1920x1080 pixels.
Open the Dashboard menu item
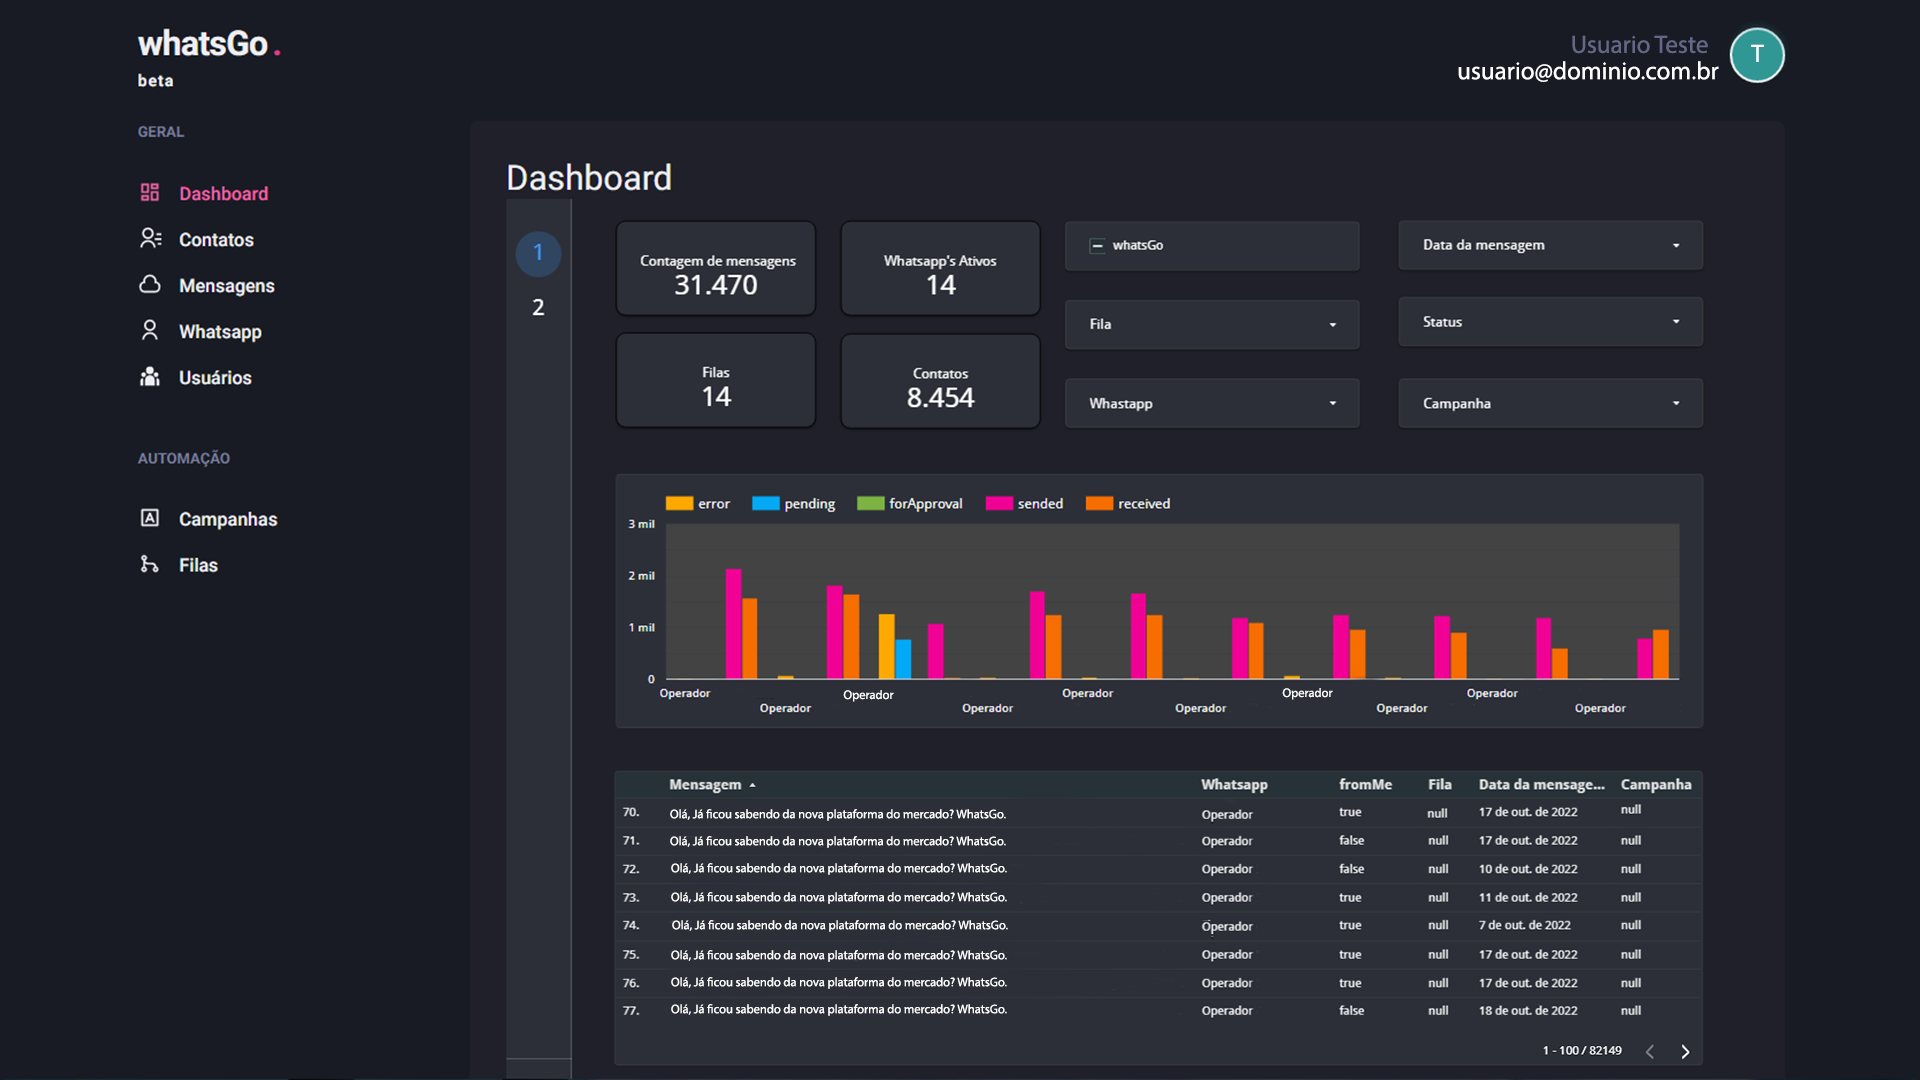click(223, 193)
